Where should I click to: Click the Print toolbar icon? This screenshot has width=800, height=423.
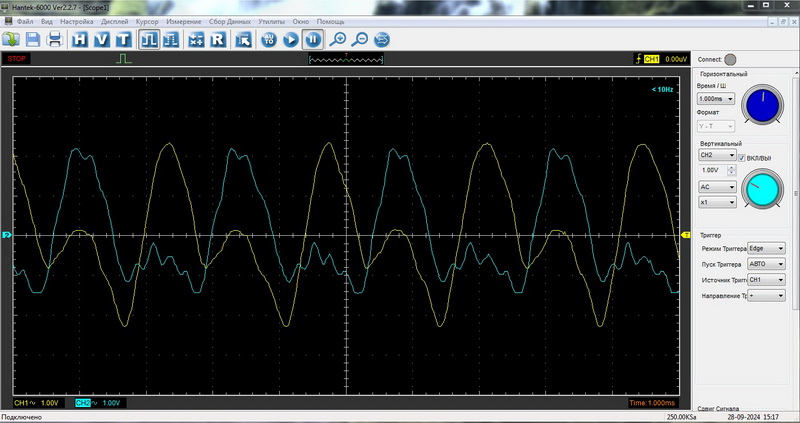tap(55, 40)
